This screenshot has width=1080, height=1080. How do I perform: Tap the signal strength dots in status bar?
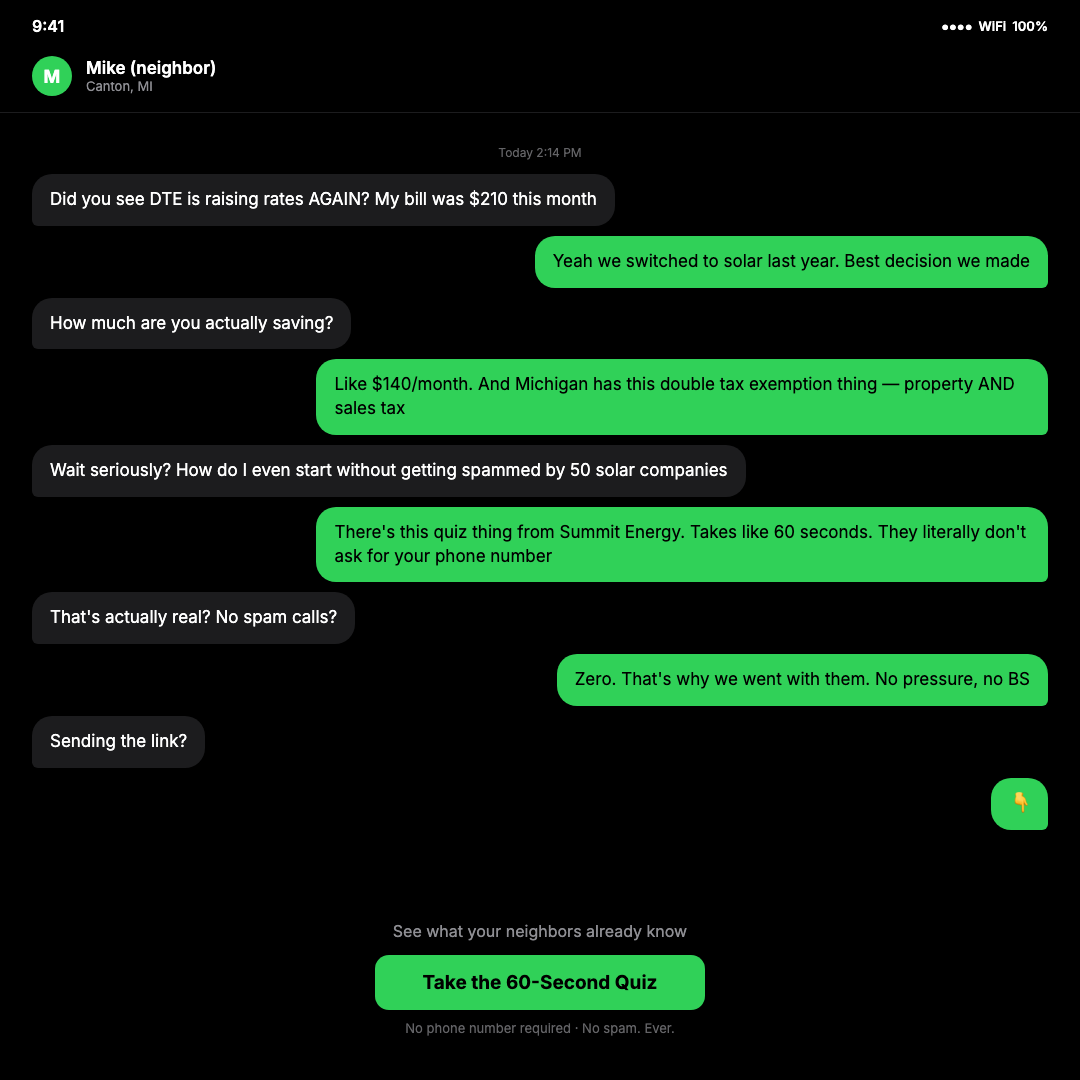(x=956, y=27)
